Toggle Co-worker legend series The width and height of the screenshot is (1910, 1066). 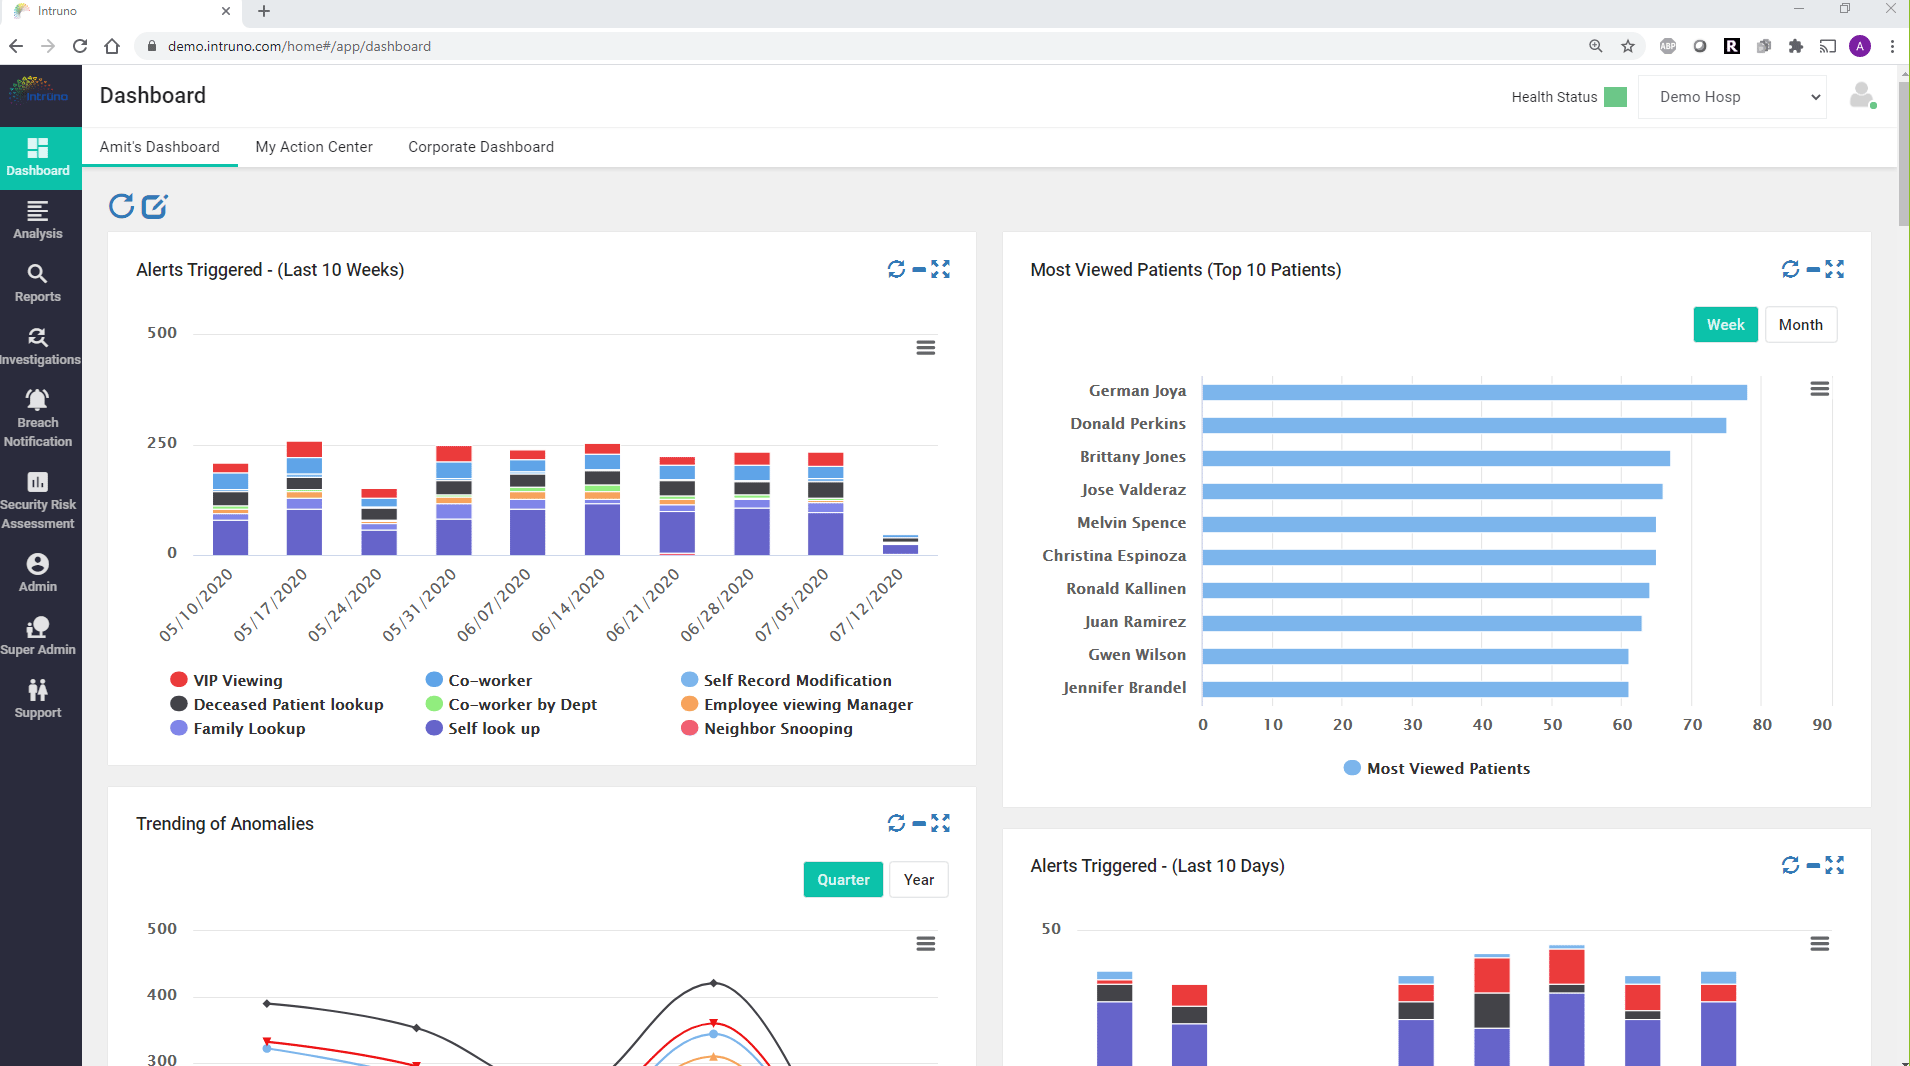pos(479,680)
